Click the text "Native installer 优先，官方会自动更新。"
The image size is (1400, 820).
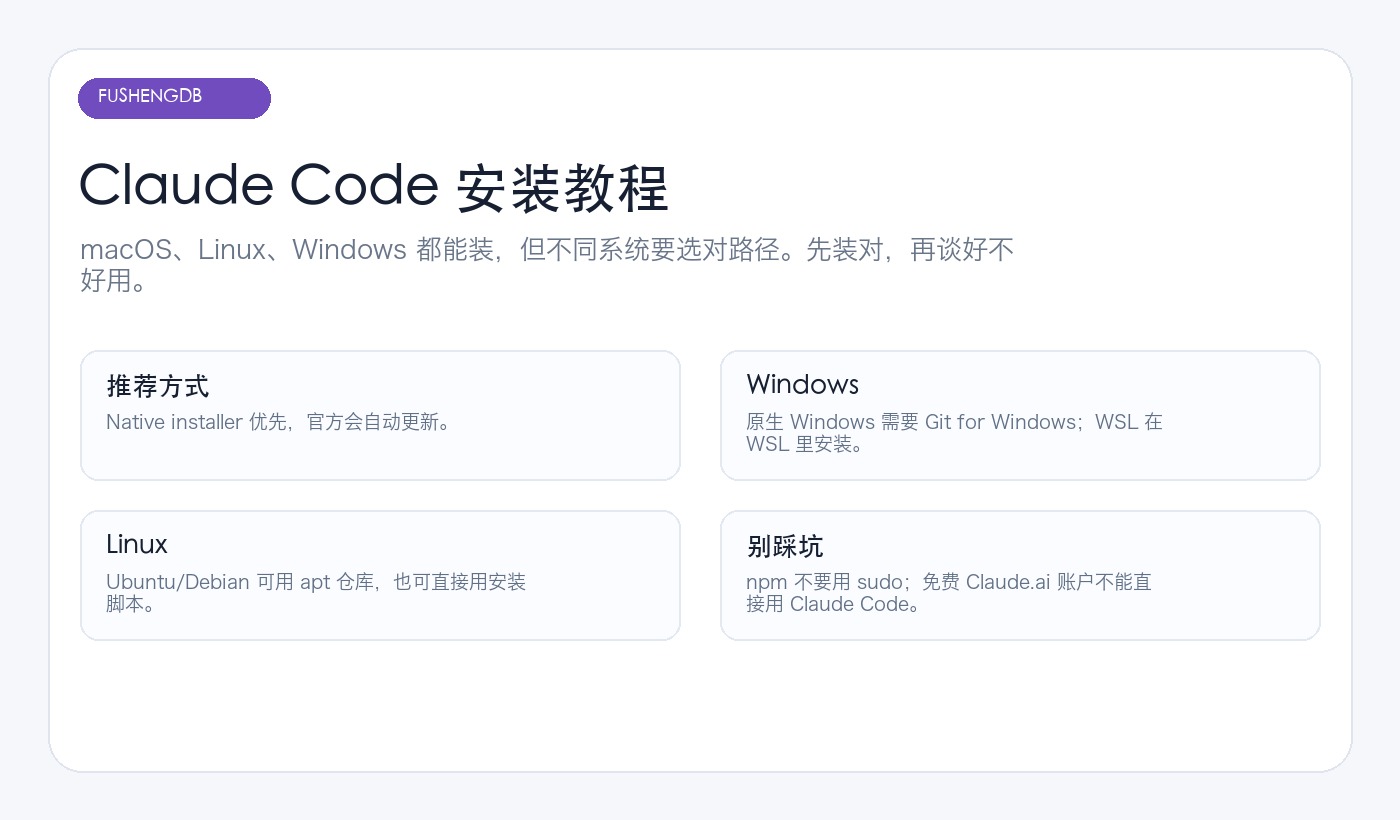point(282,422)
